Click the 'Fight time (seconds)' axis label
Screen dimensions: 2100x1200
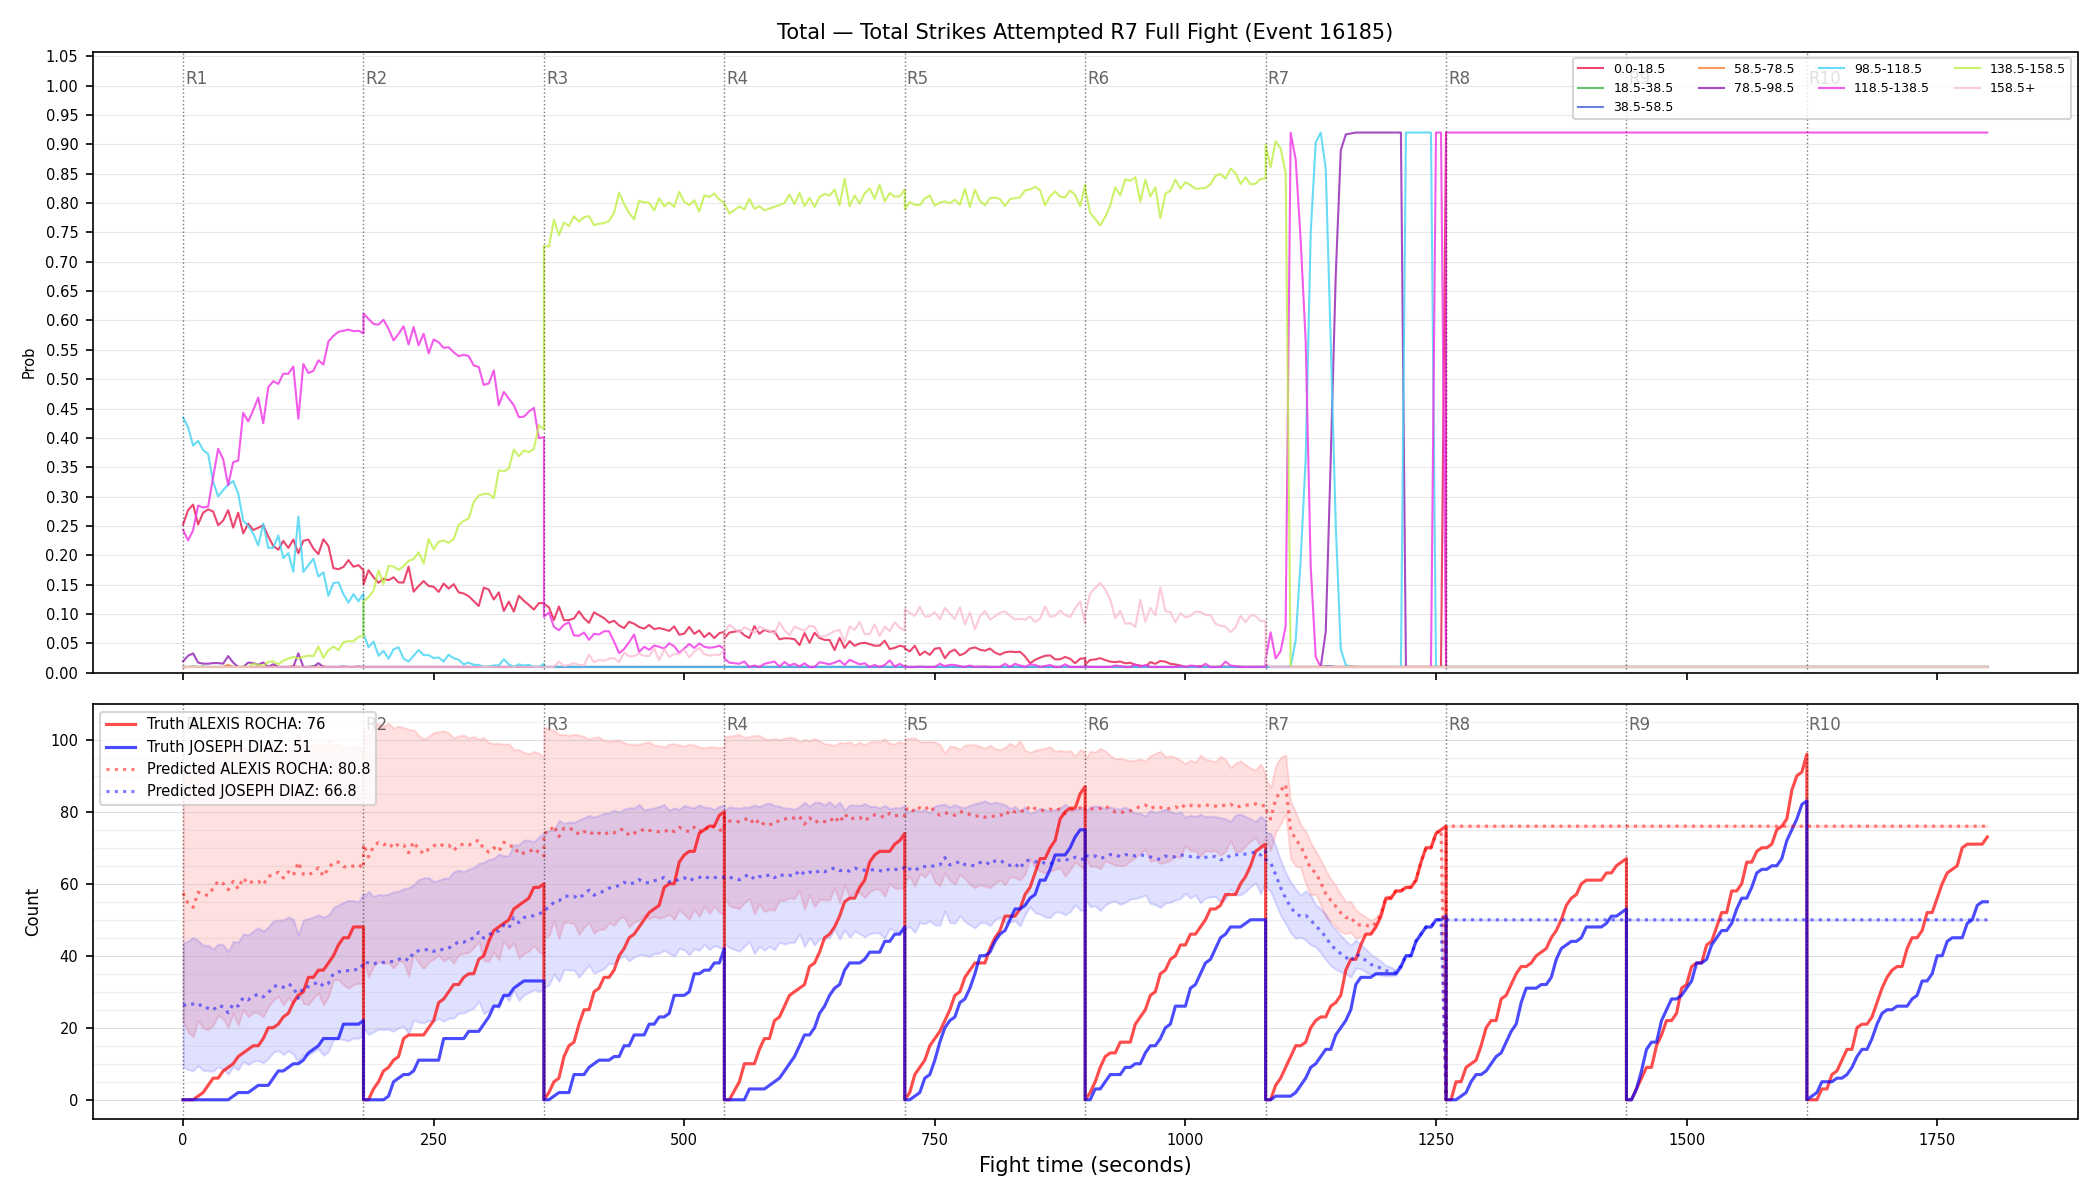pyautogui.click(x=1085, y=1165)
